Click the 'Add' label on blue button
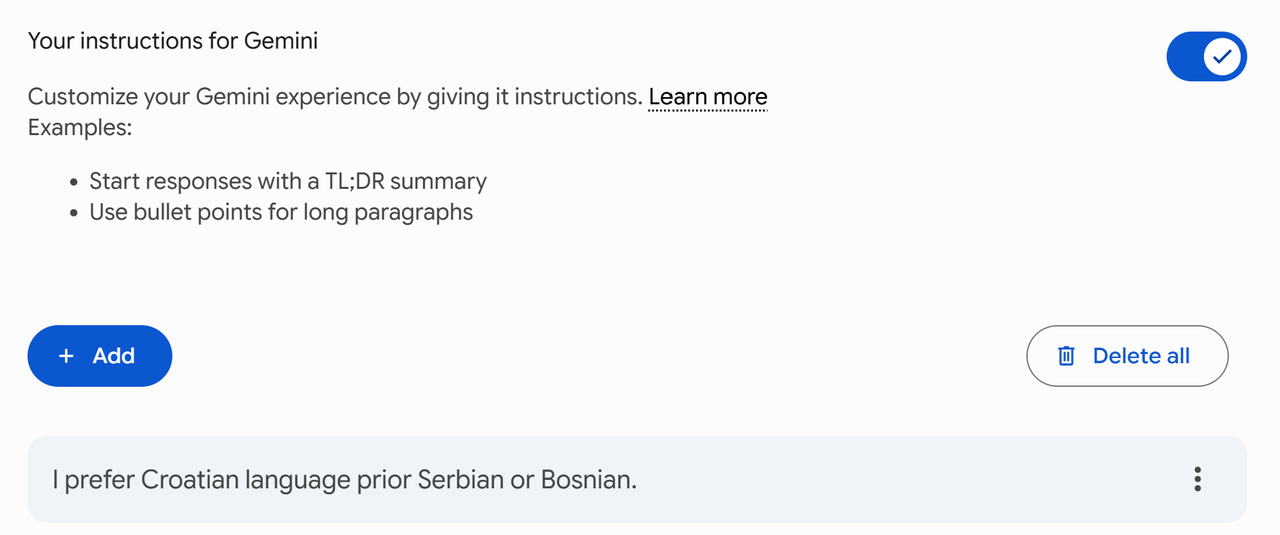1280x535 pixels. pyautogui.click(x=114, y=356)
